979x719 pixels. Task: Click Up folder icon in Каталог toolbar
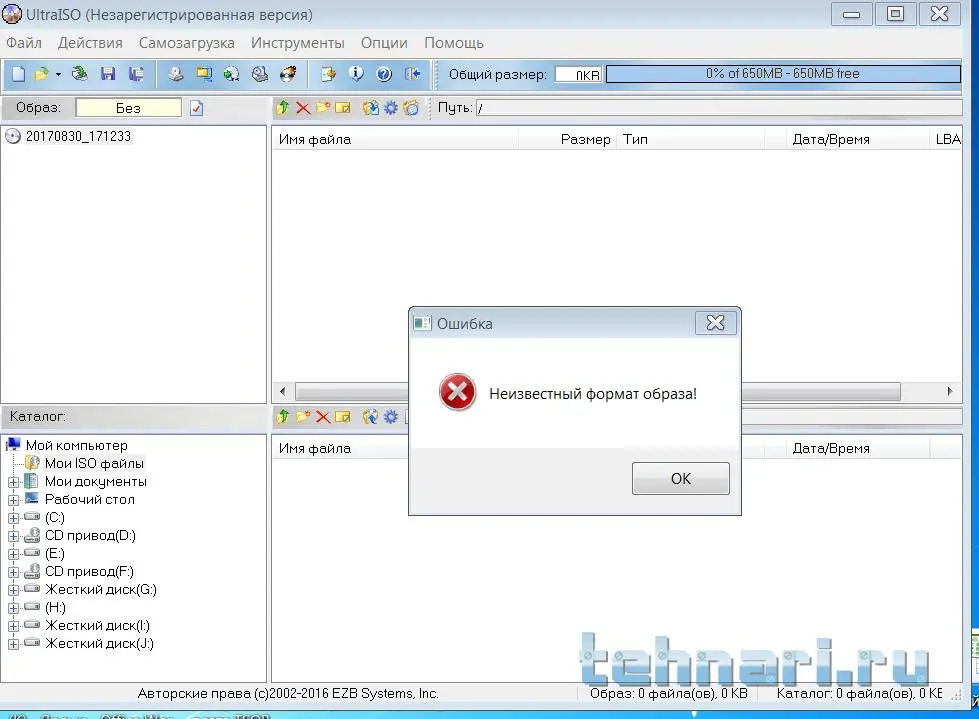click(283, 416)
